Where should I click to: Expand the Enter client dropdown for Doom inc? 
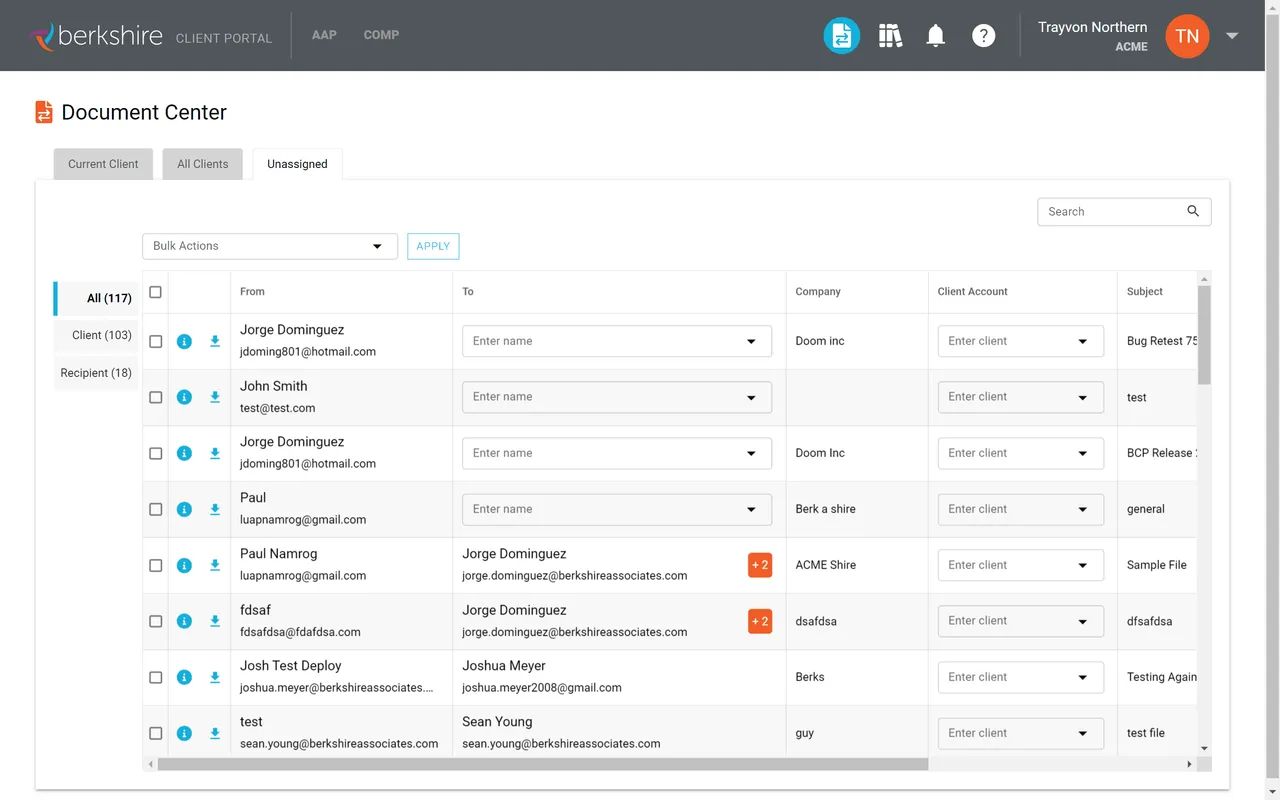pos(1019,341)
